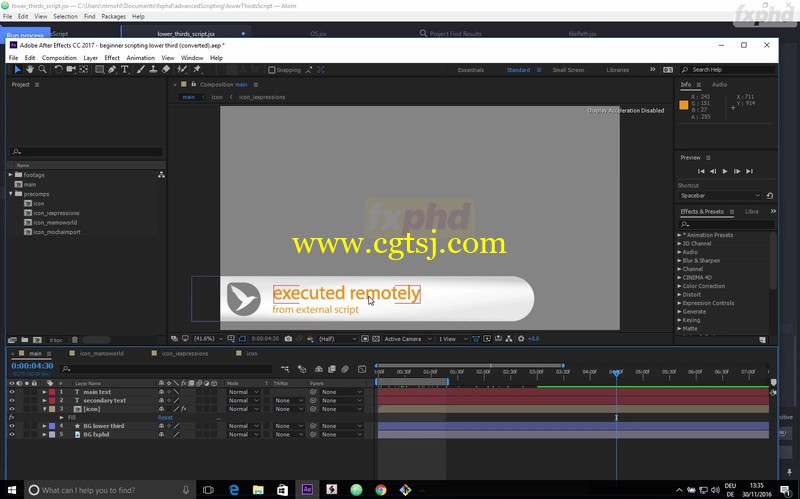Open Chrome from the Windows taskbar
Viewport: 800px width, 499px height.
(x=381, y=490)
